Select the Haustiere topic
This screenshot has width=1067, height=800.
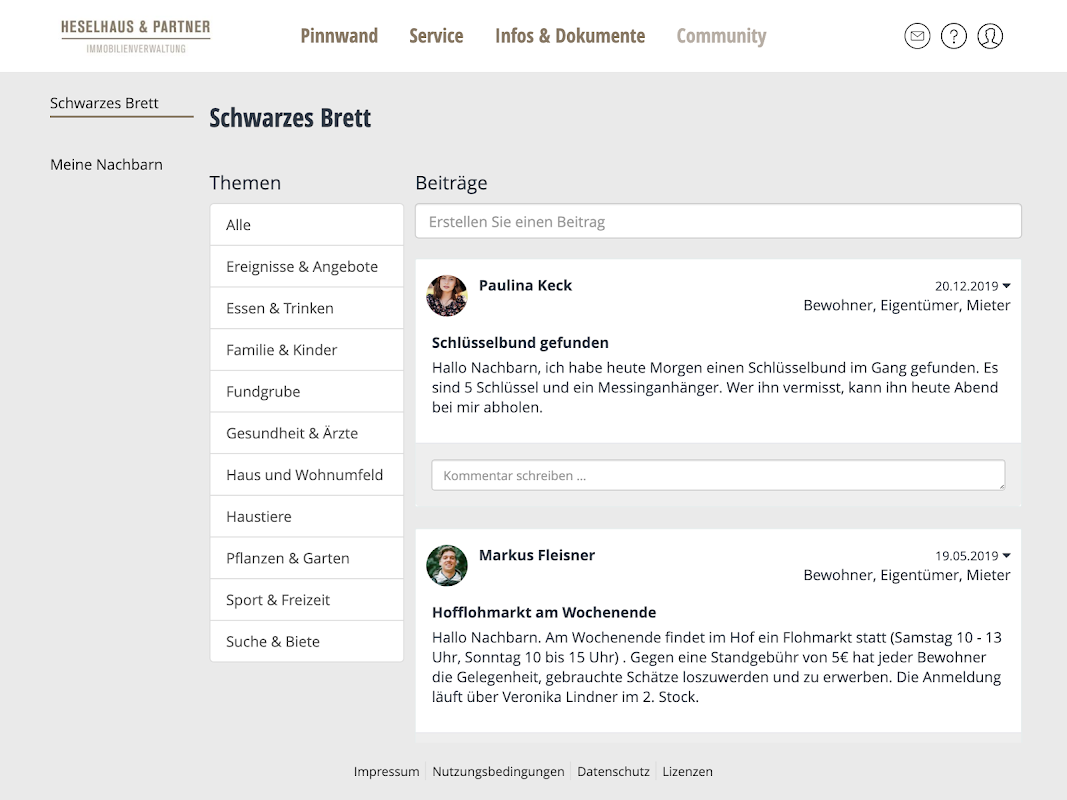pos(307,517)
